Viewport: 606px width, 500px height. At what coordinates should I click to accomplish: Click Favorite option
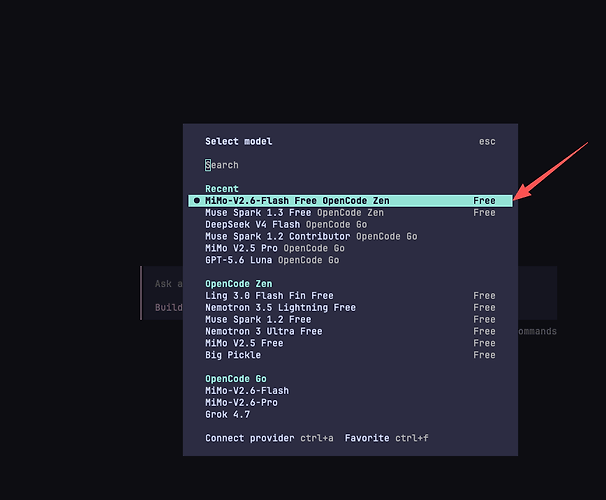[386, 438]
